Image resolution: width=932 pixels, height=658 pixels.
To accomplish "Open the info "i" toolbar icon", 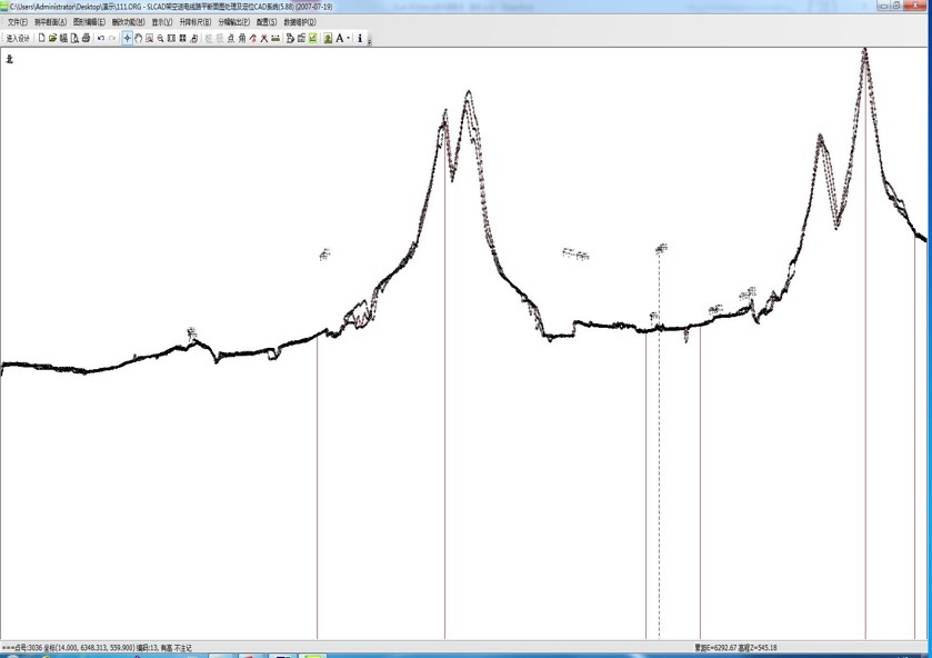I will tap(360, 38).
